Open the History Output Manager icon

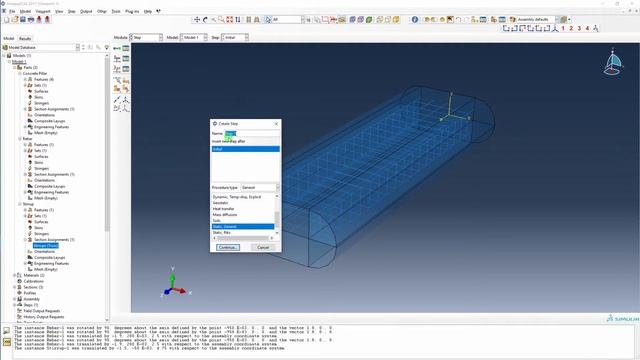(x=126, y=69)
